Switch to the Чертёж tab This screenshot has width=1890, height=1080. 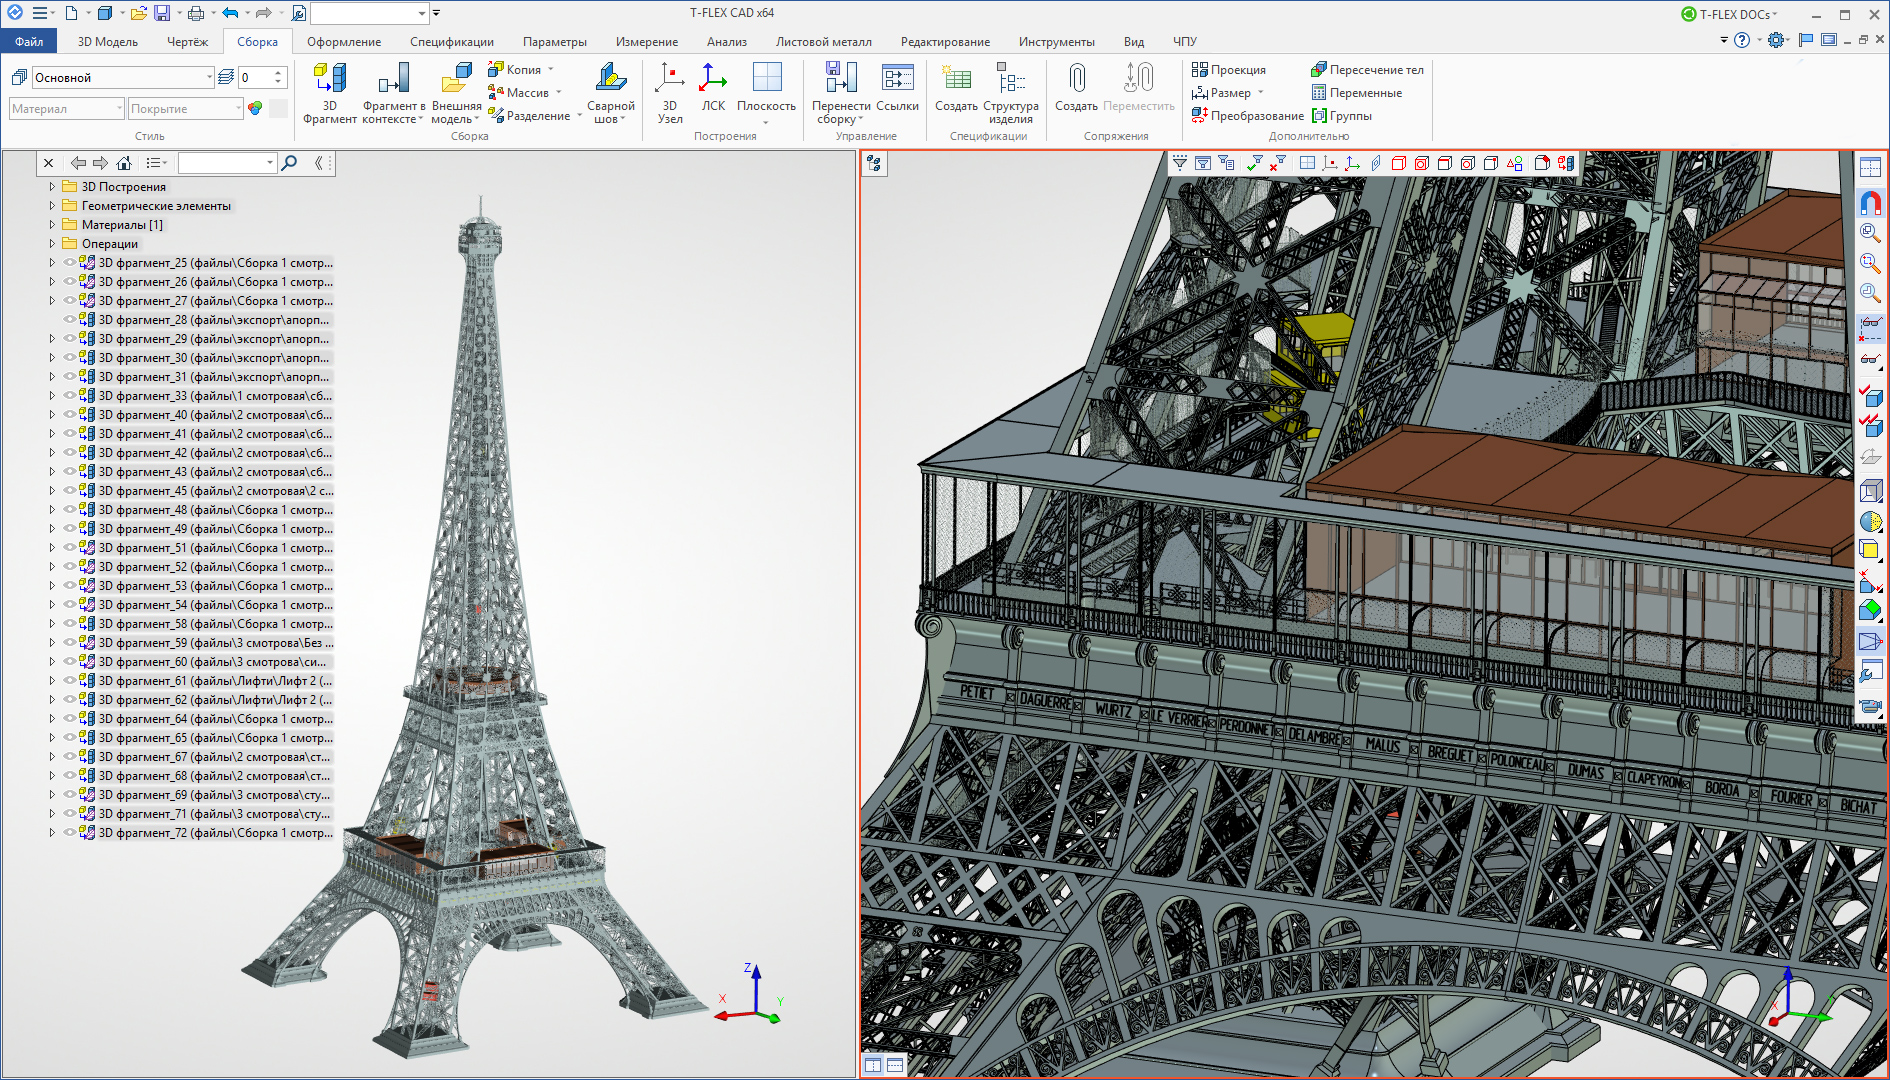(187, 41)
